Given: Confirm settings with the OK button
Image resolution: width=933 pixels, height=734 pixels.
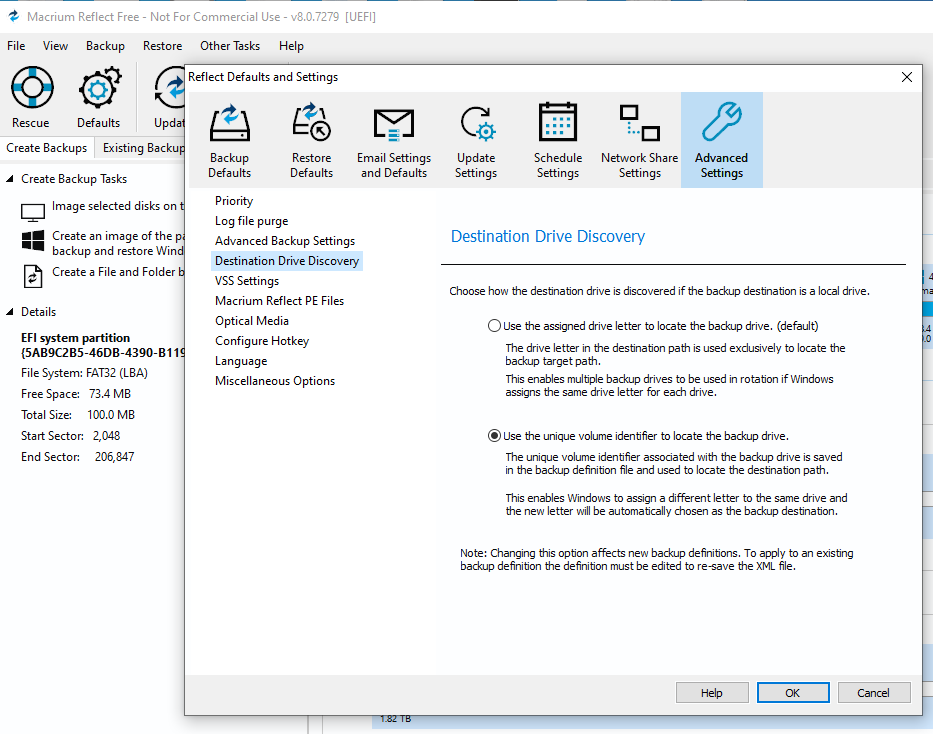Looking at the screenshot, I should coord(793,693).
